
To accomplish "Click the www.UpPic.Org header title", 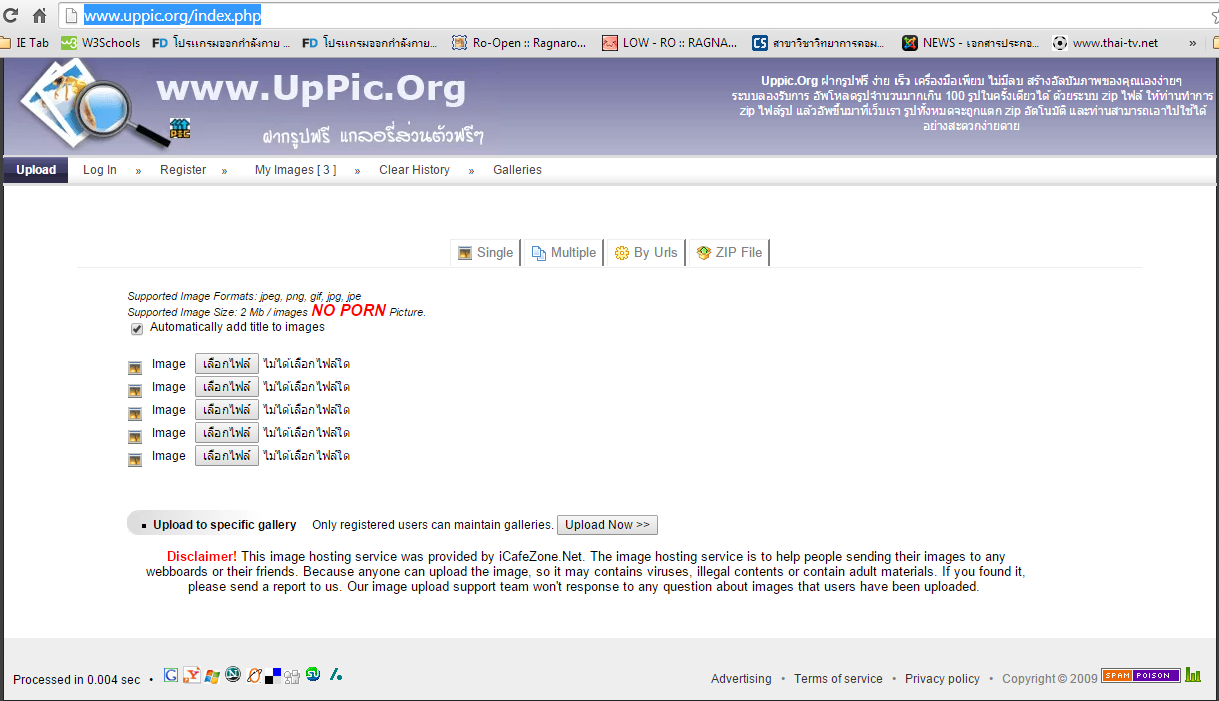I will (311, 89).
